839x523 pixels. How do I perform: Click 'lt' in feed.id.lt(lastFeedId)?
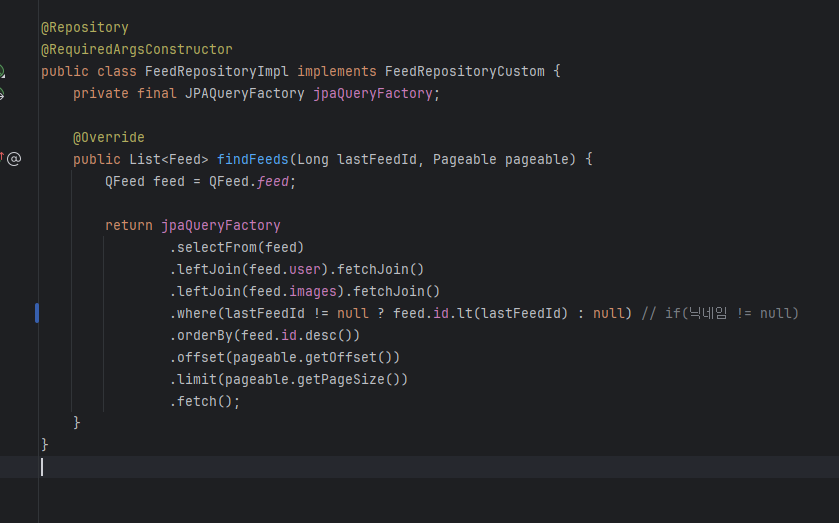pos(465,313)
